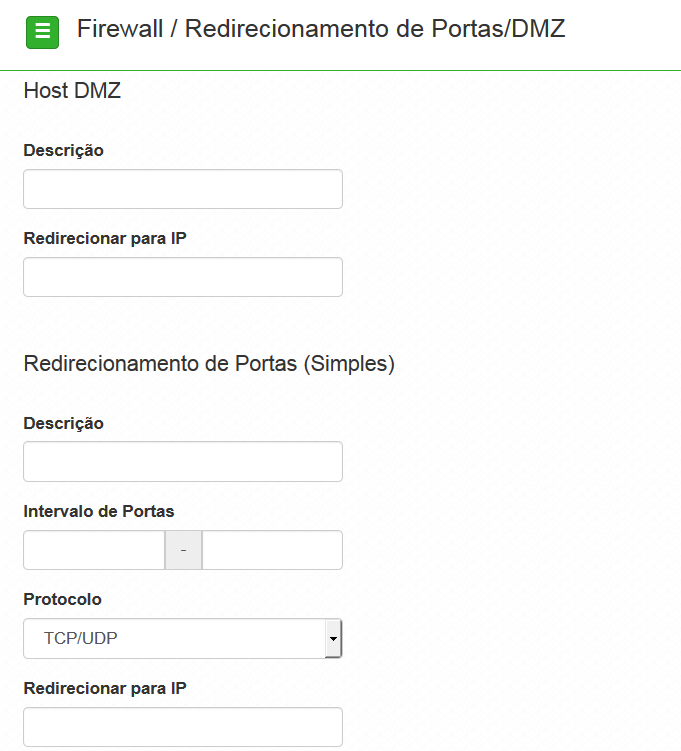The image size is (681, 751).
Task: Click the Host DMZ section heading
Action: (x=72, y=91)
